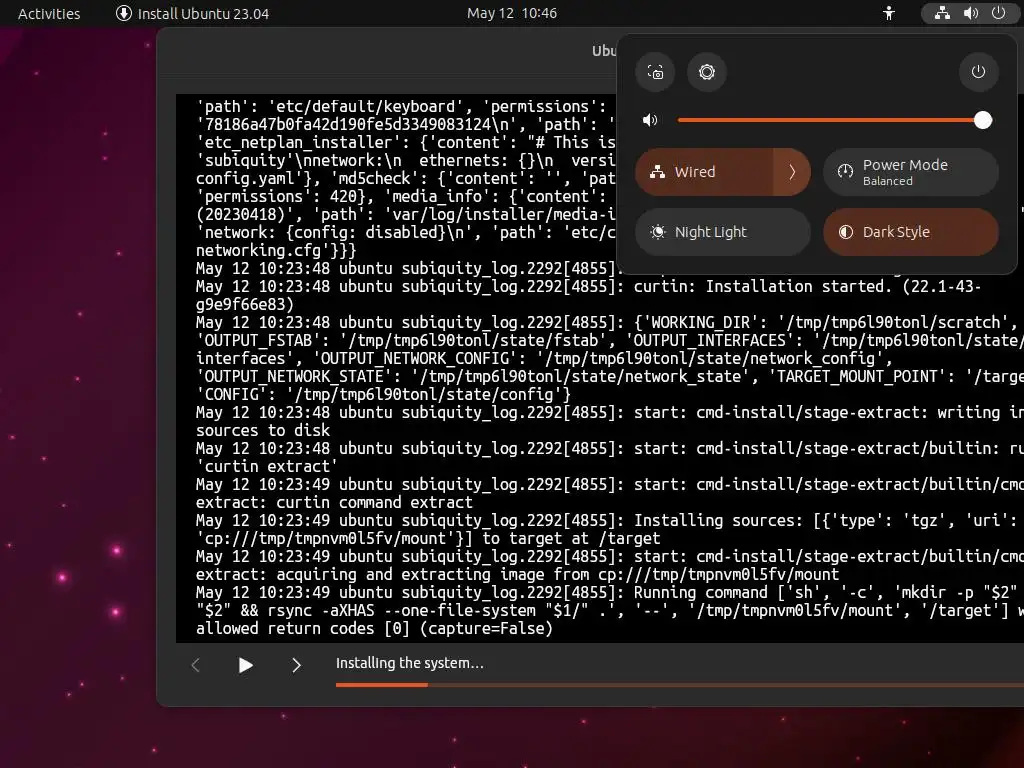Click the network icon in top bar

[x=942, y=13]
